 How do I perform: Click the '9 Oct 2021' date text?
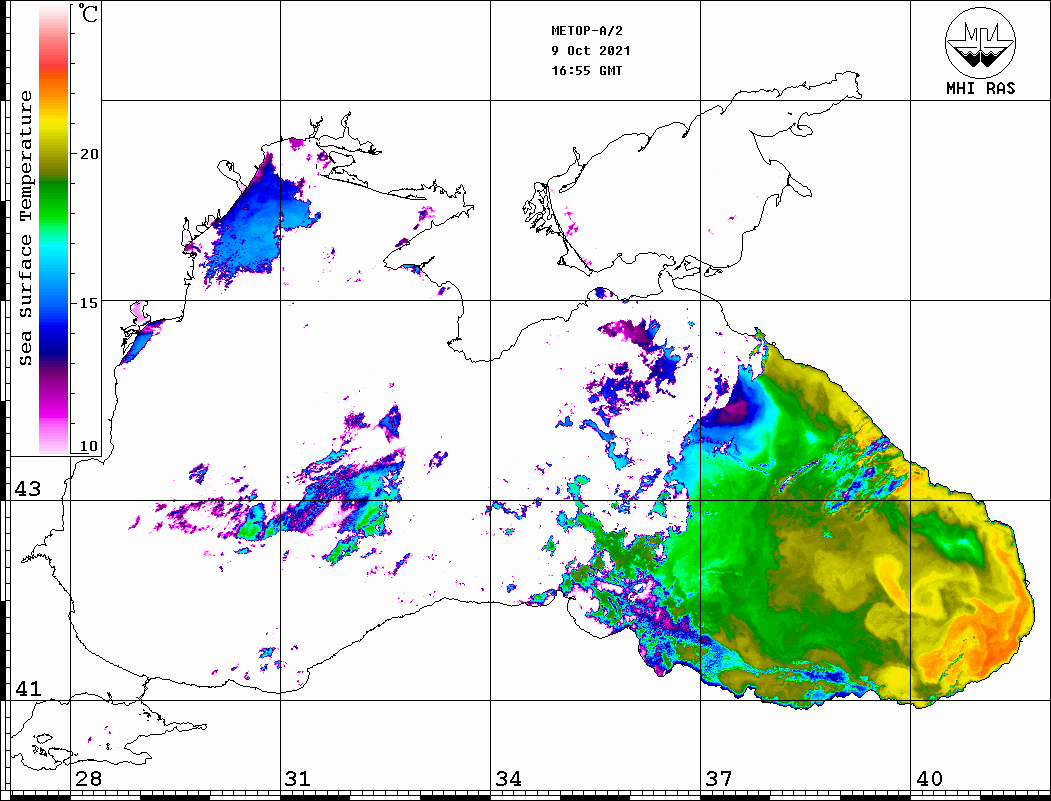[x=591, y=51]
